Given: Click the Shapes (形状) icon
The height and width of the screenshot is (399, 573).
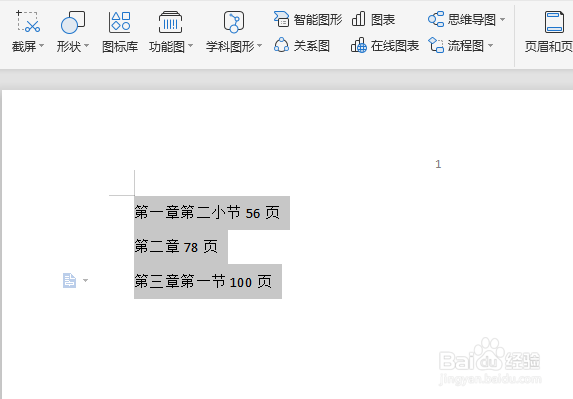Looking at the screenshot, I should 73,22.
